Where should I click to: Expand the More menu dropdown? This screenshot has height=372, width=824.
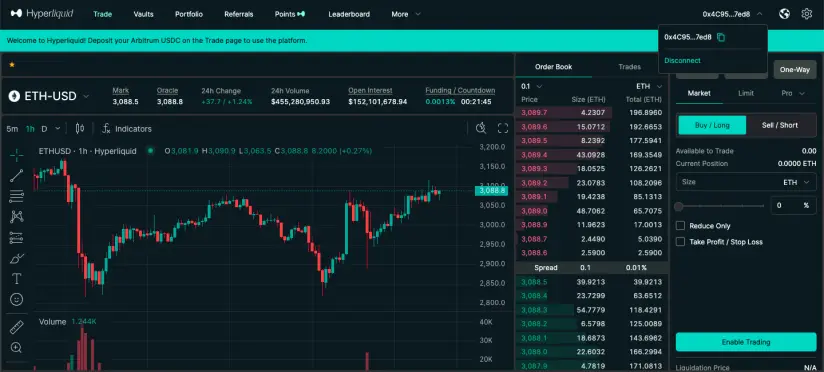406,14
